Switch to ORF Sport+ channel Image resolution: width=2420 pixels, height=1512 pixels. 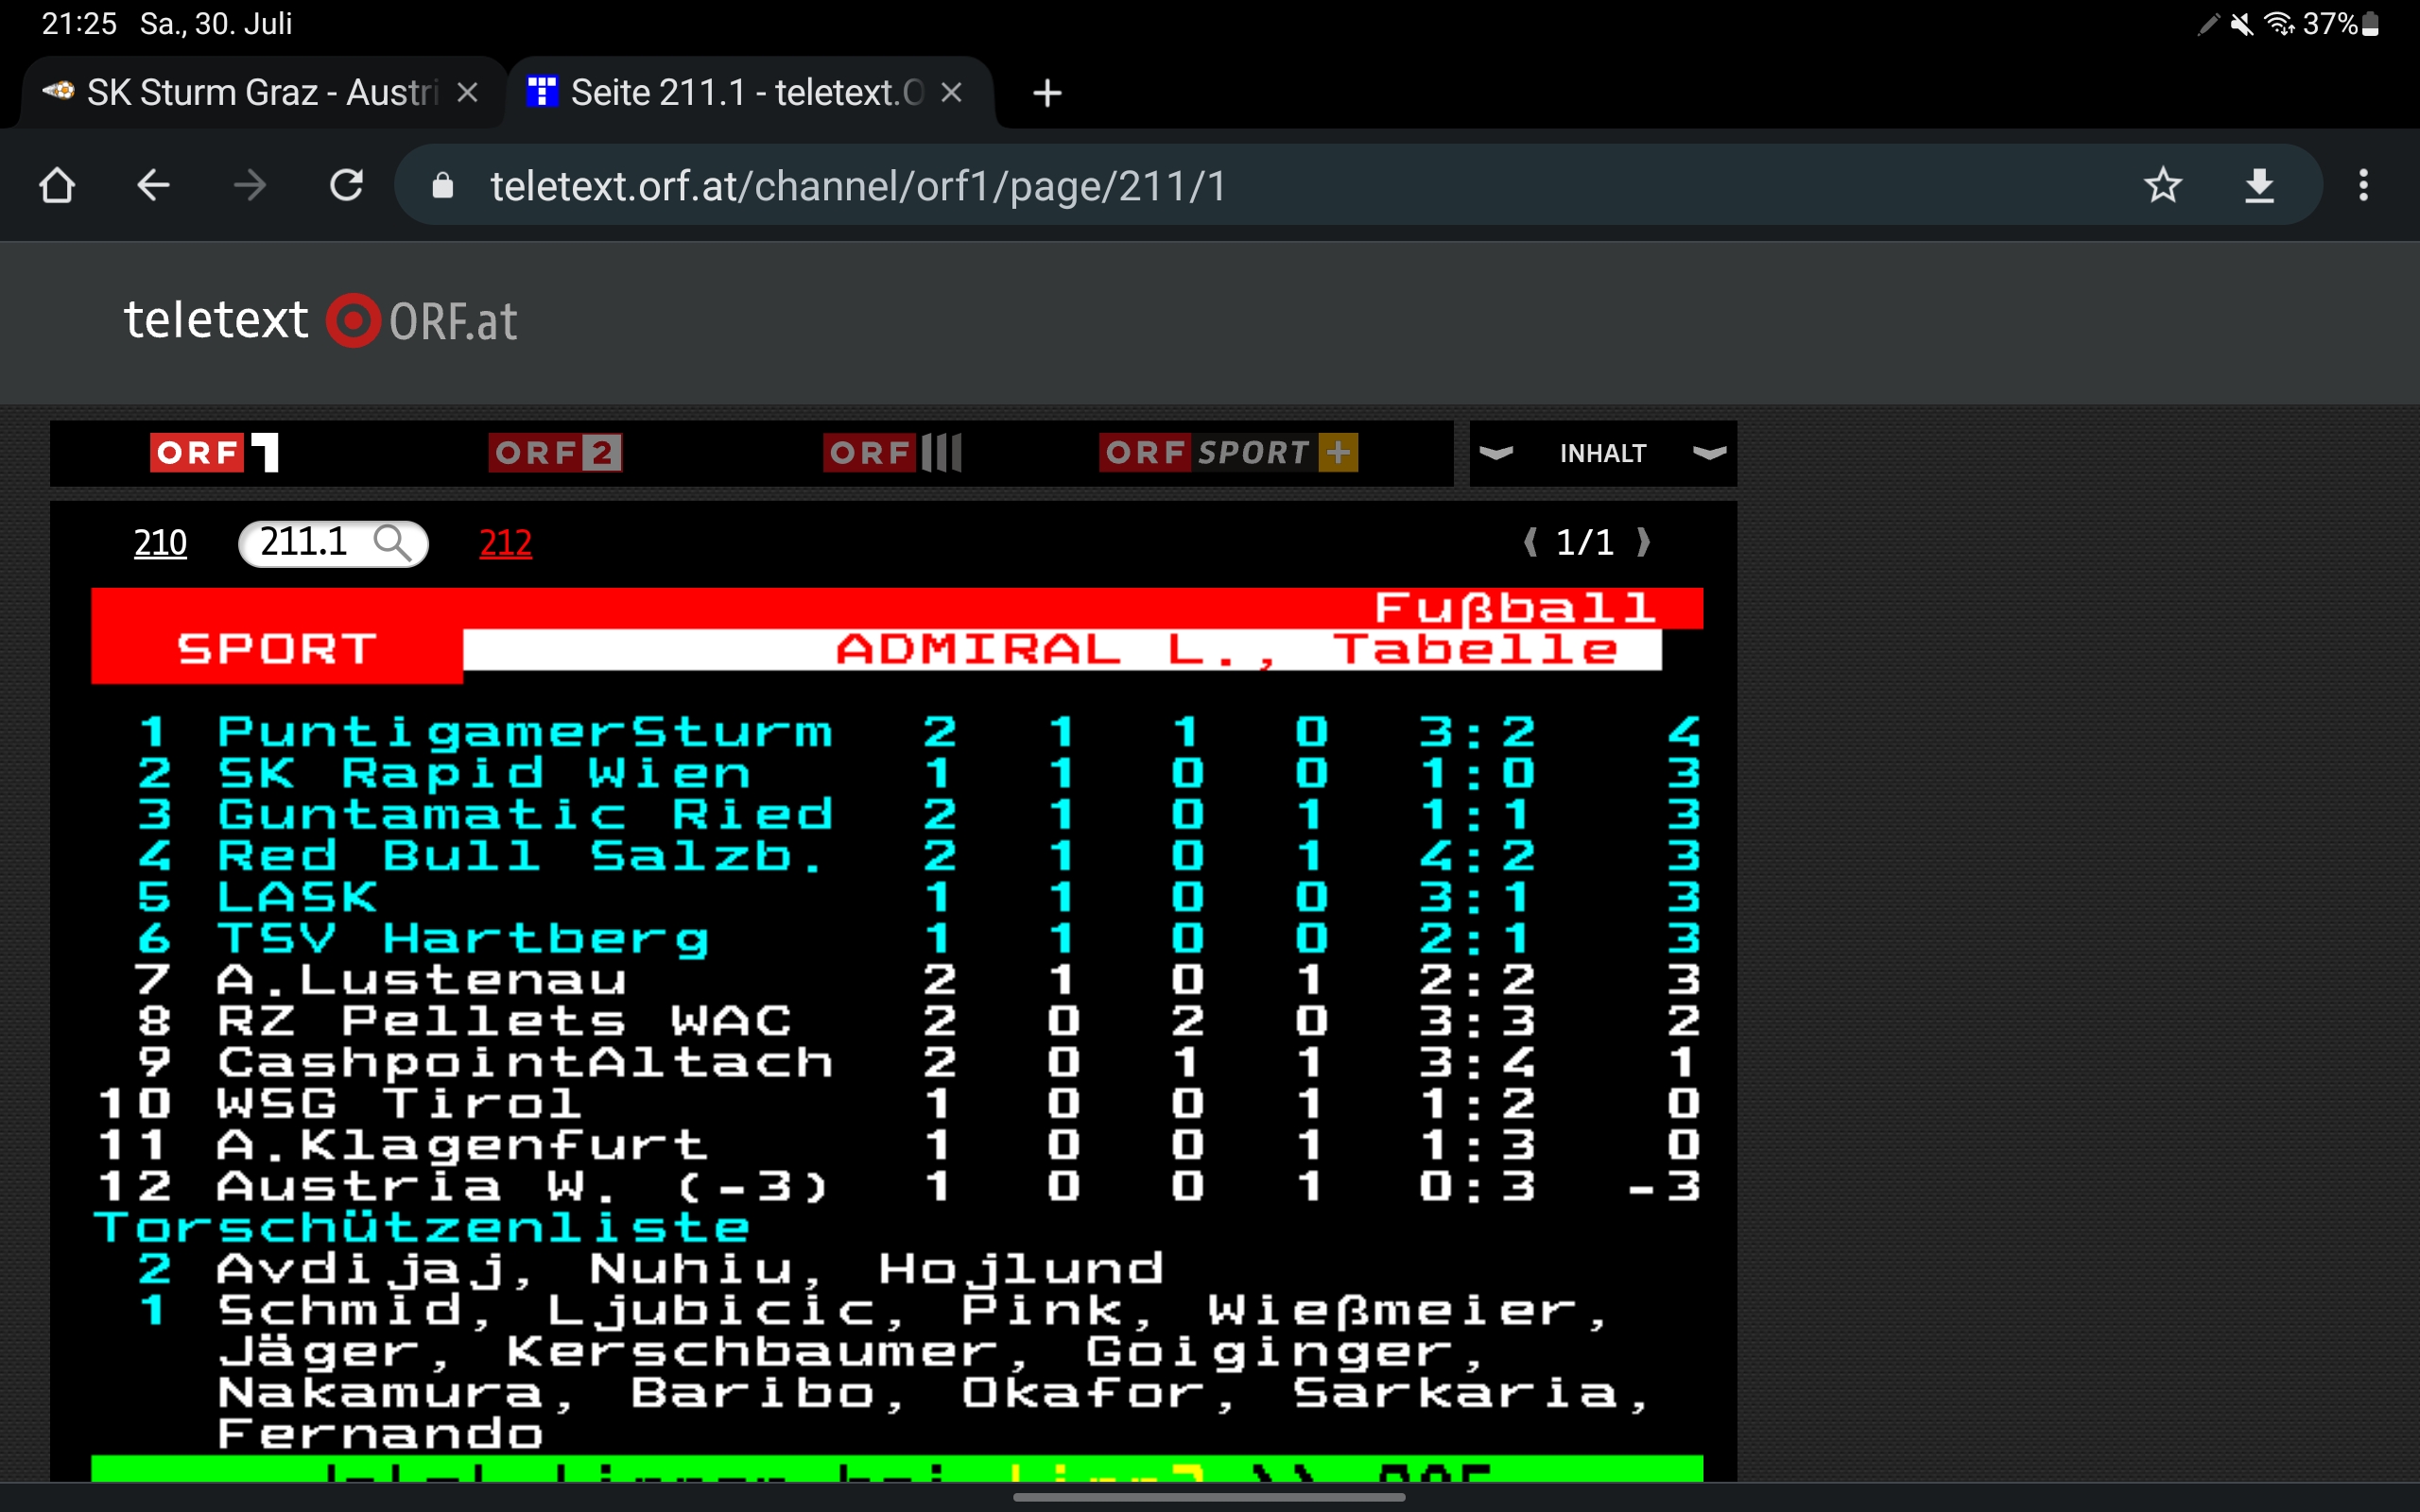(x=1228, y=453)
